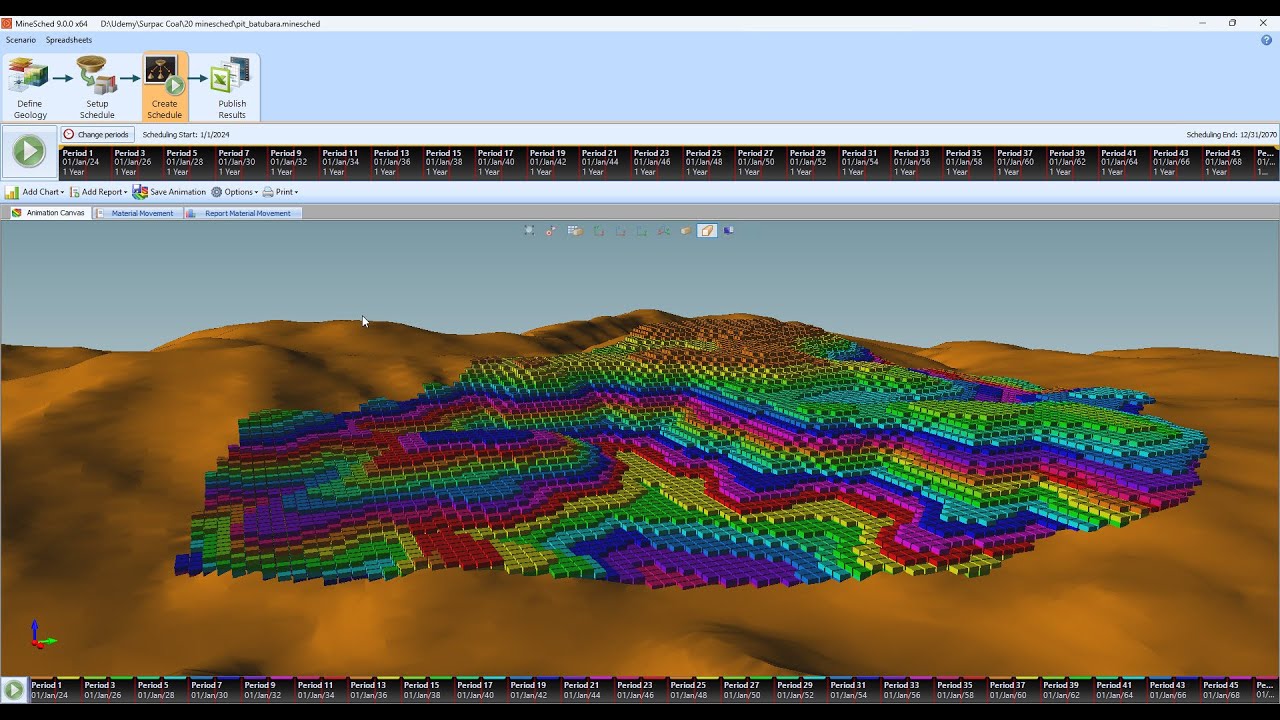The width and height of the screenshot is (1280, 720).
Task: Expand the Add Report dropdown
Action: point(98,192)
